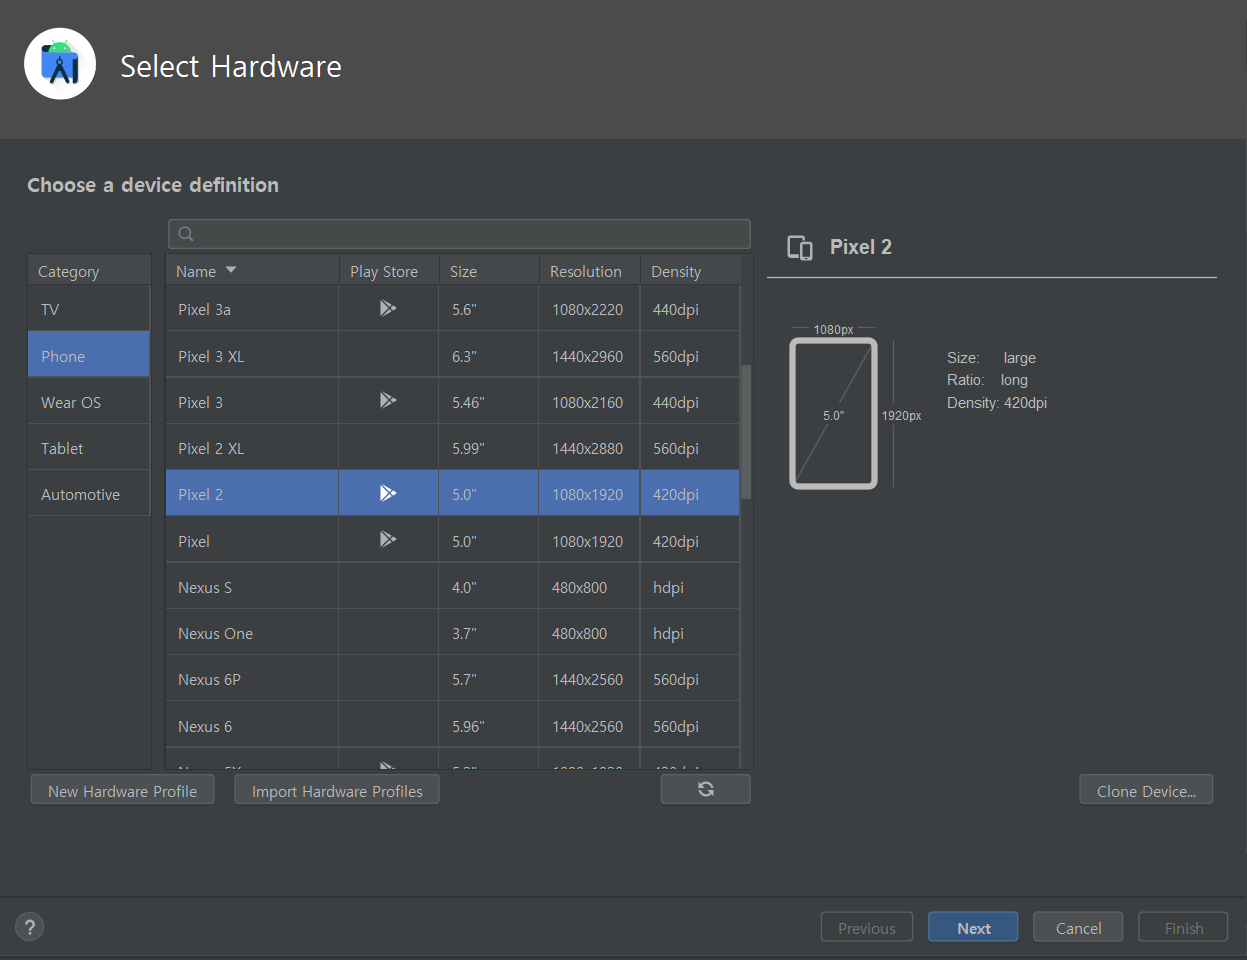Focus the device search field
Viewport: 1247px width, 960px height.
click(459, 234)
